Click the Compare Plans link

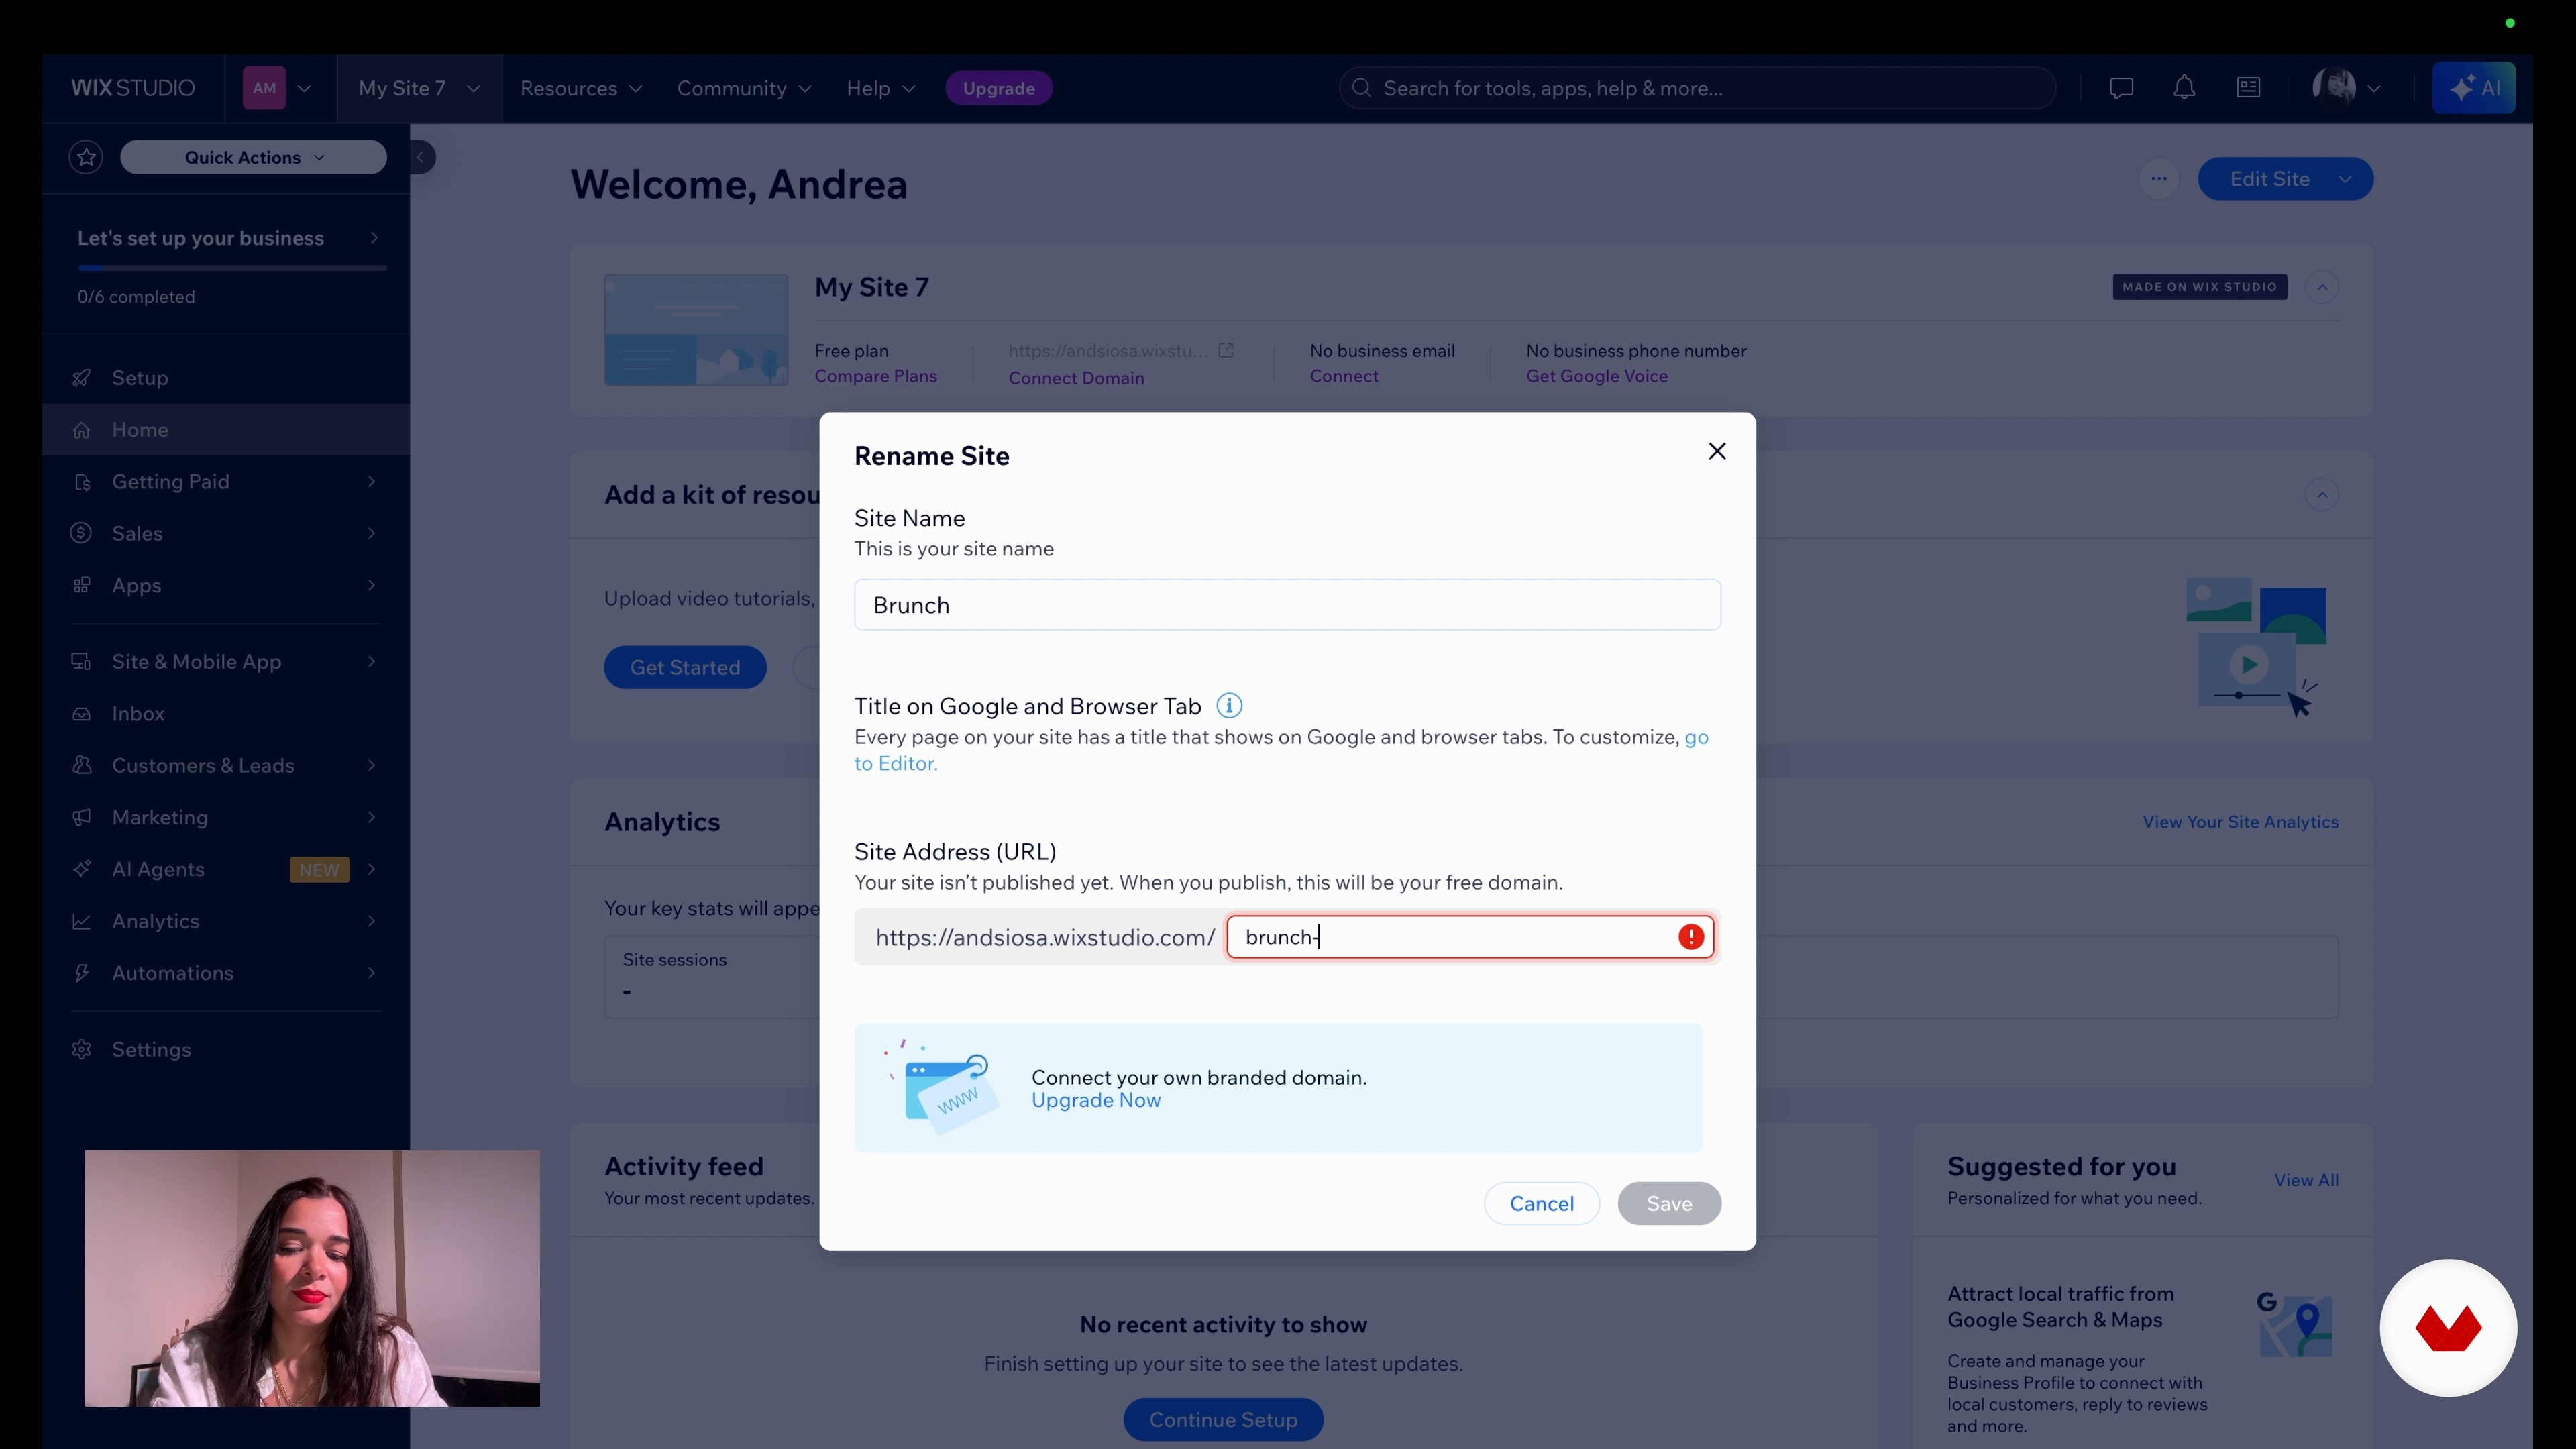(876, 376)
